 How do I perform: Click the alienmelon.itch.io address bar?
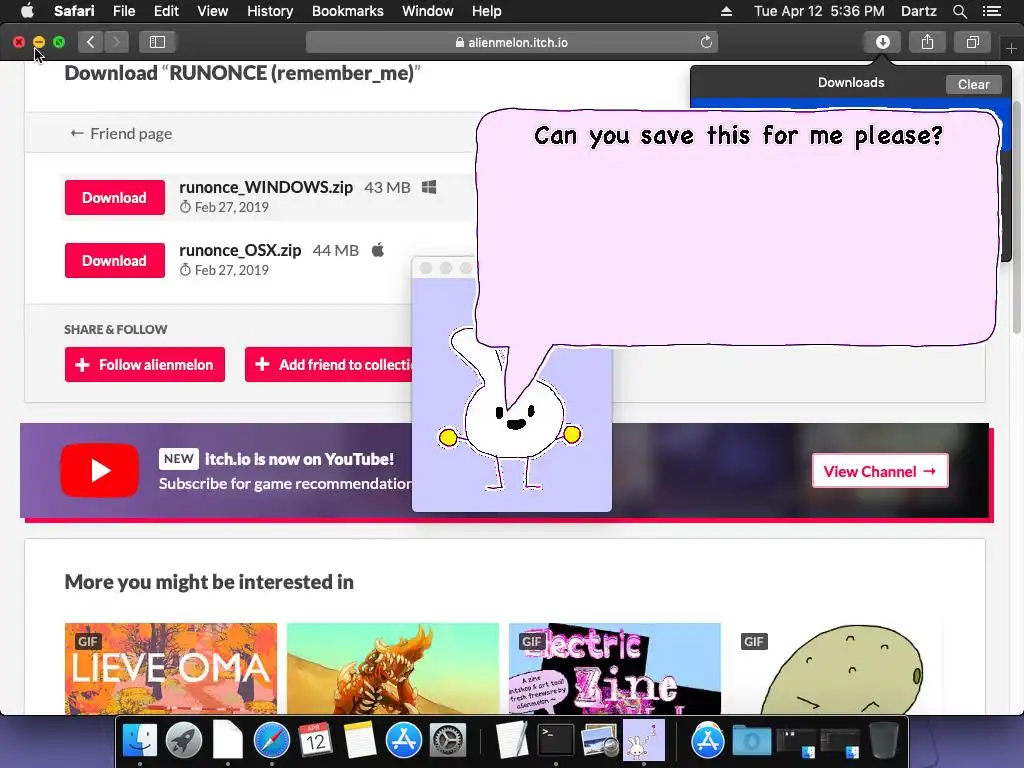[x=511, y=42]
